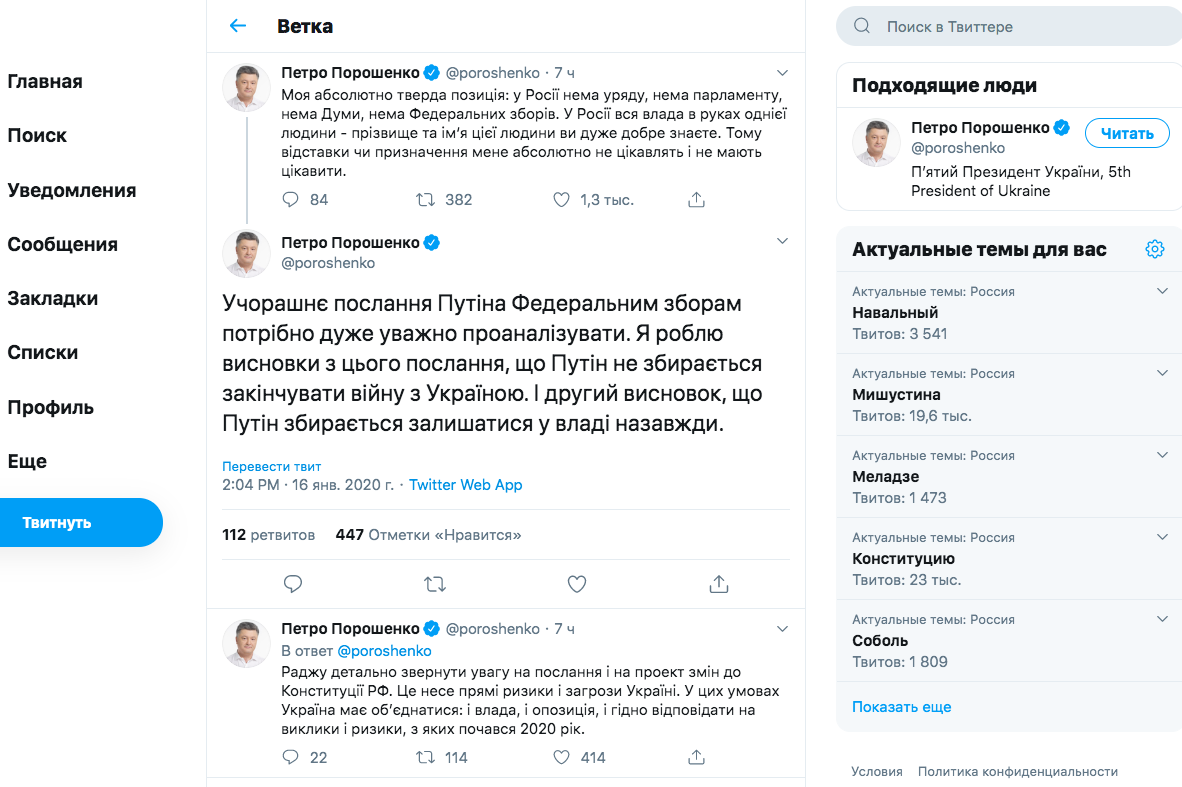The width and height of the screenshot is (1182, 787).
Task: Like the first tweet with 1,3 тыс. likes
Action: [x=562, y=200]
